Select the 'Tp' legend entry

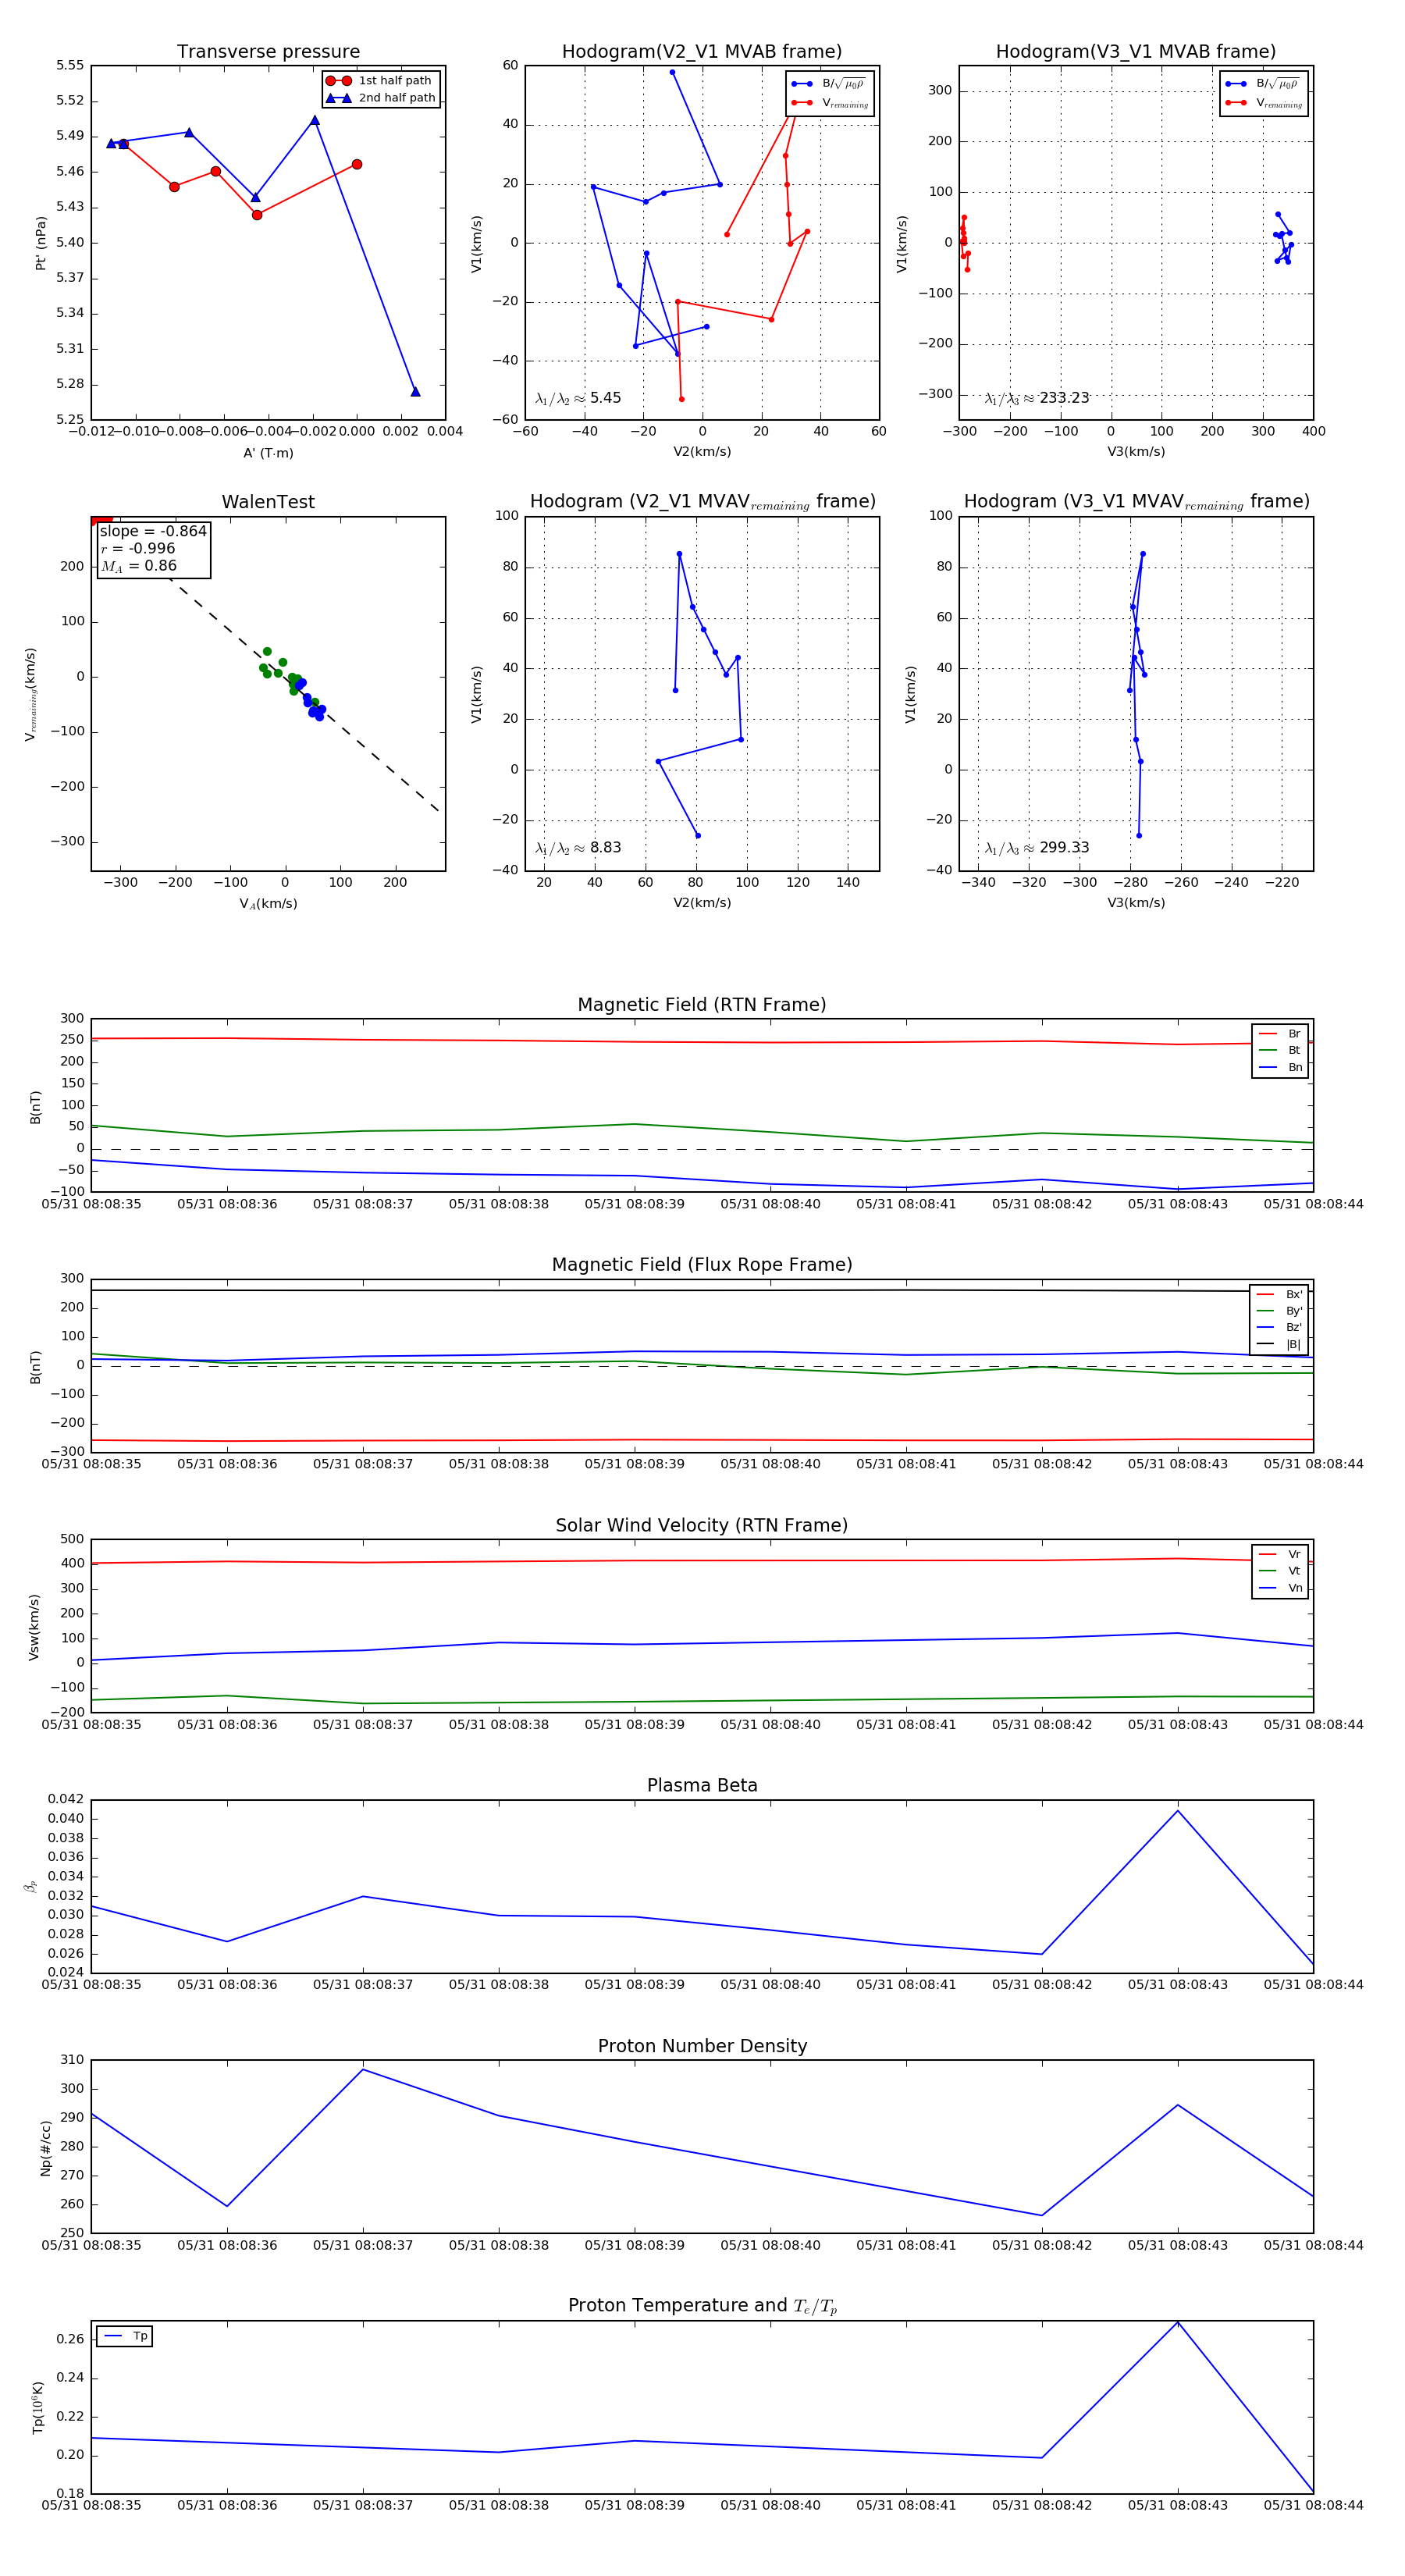pyautogui.click(x=125, y=2336)
